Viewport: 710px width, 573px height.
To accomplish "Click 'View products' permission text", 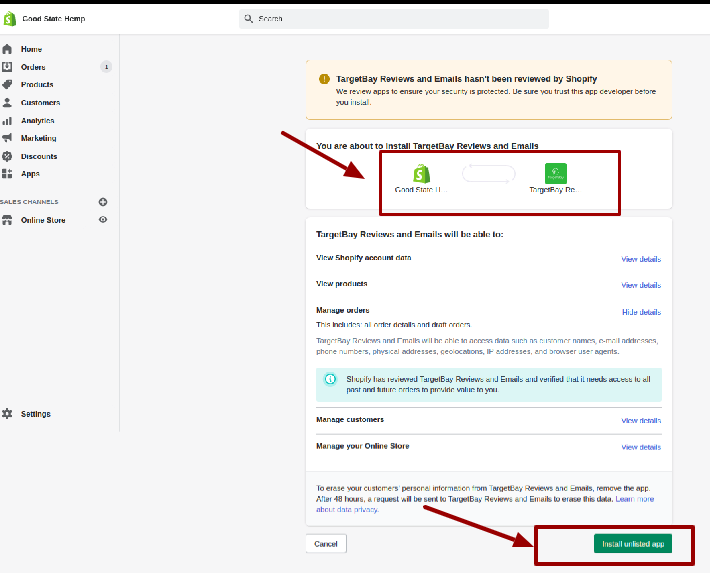I will (x=342, y=284).
